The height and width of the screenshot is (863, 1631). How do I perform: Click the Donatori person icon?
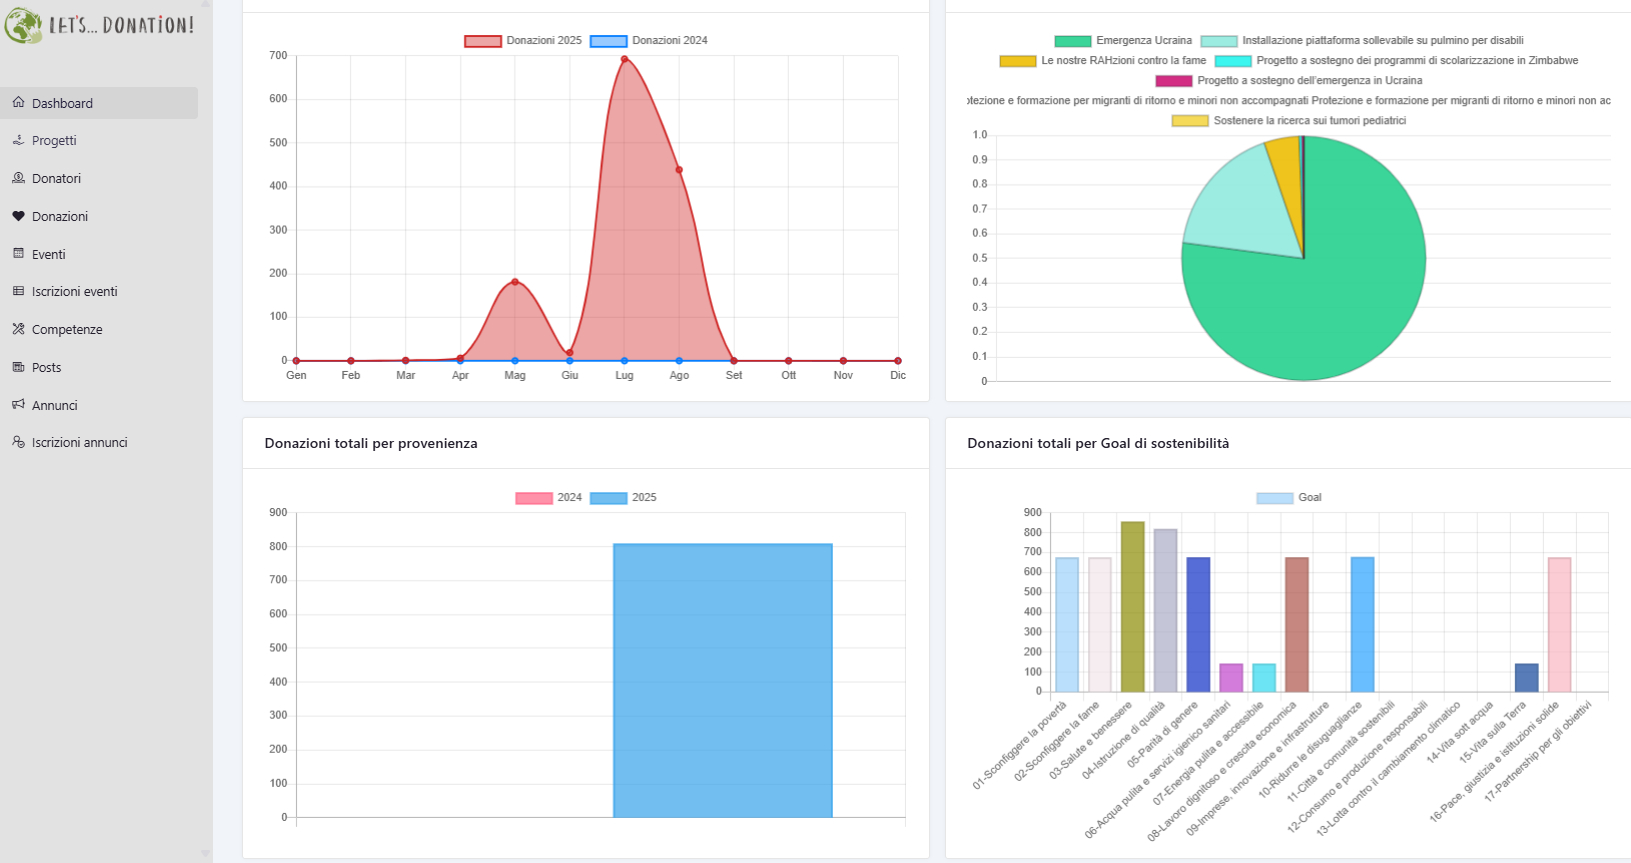(x=18, y=178)
